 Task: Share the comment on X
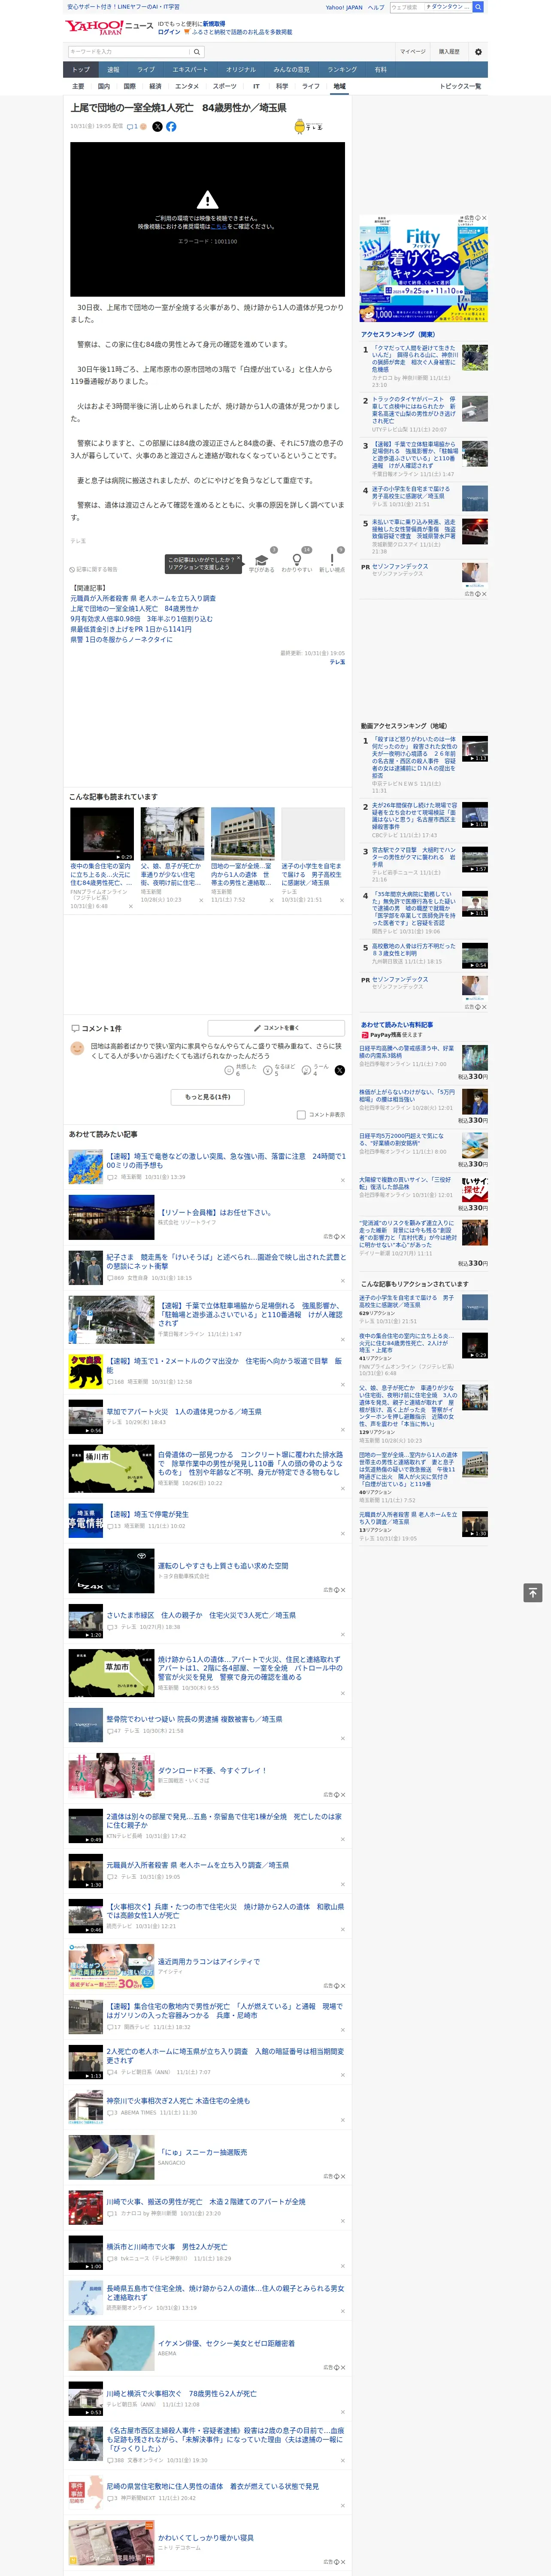tap(339, 1070)
